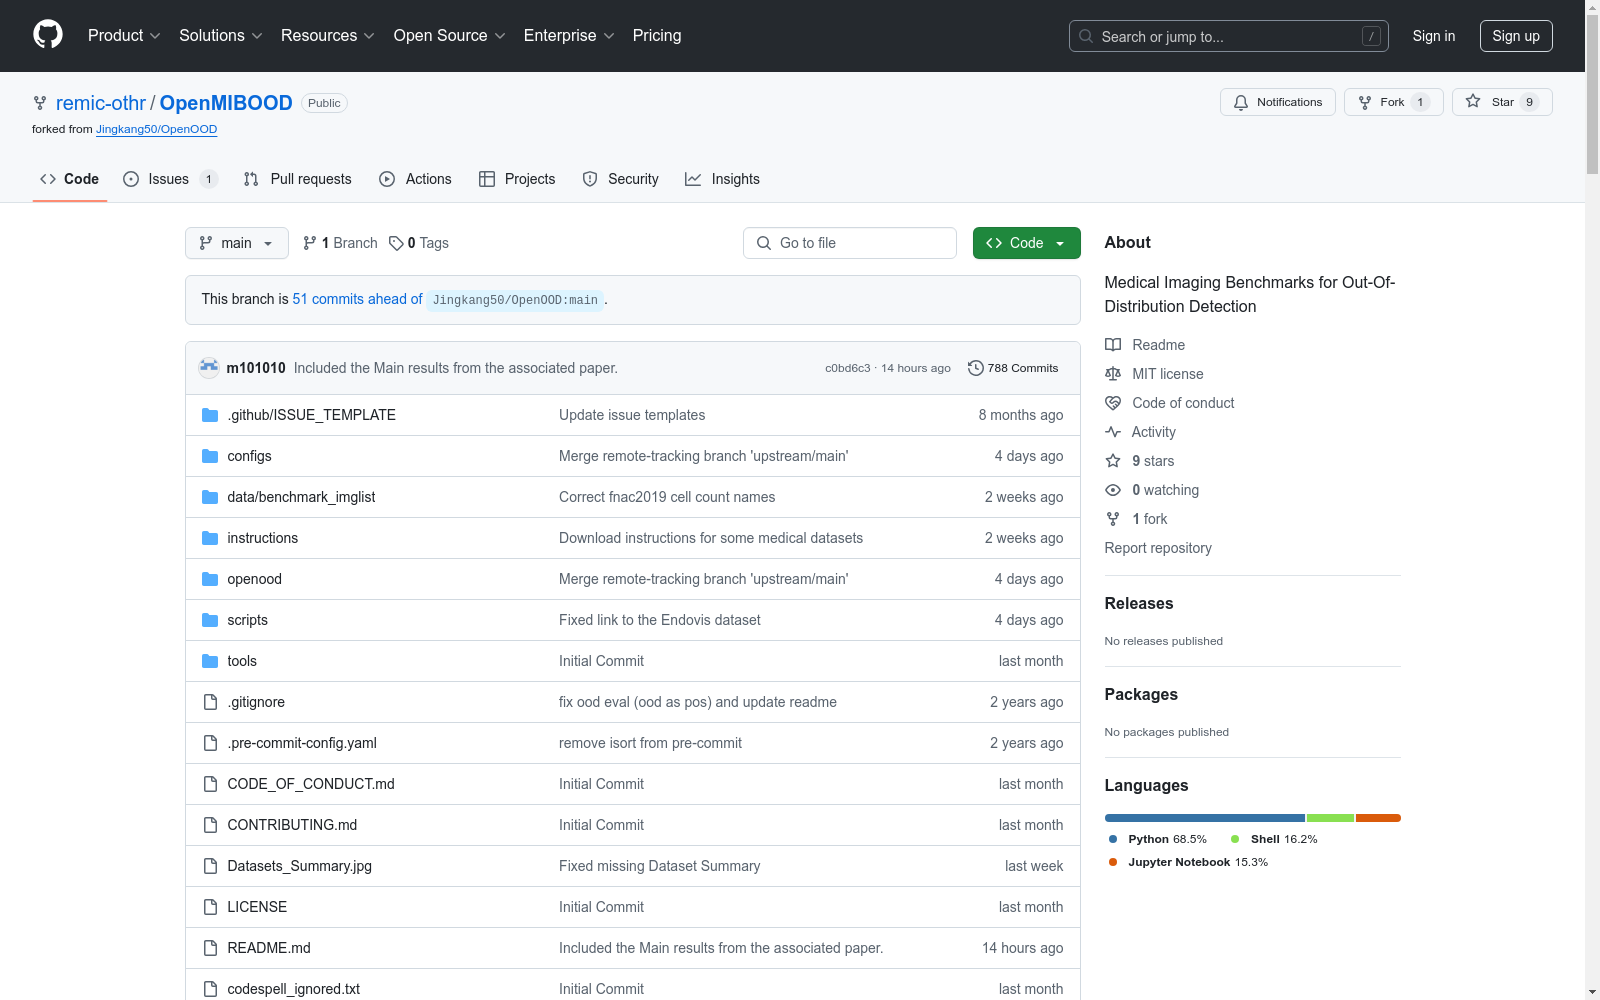Click the Search or jump to field
1600x1000 pixels.
pos(1229,36)
